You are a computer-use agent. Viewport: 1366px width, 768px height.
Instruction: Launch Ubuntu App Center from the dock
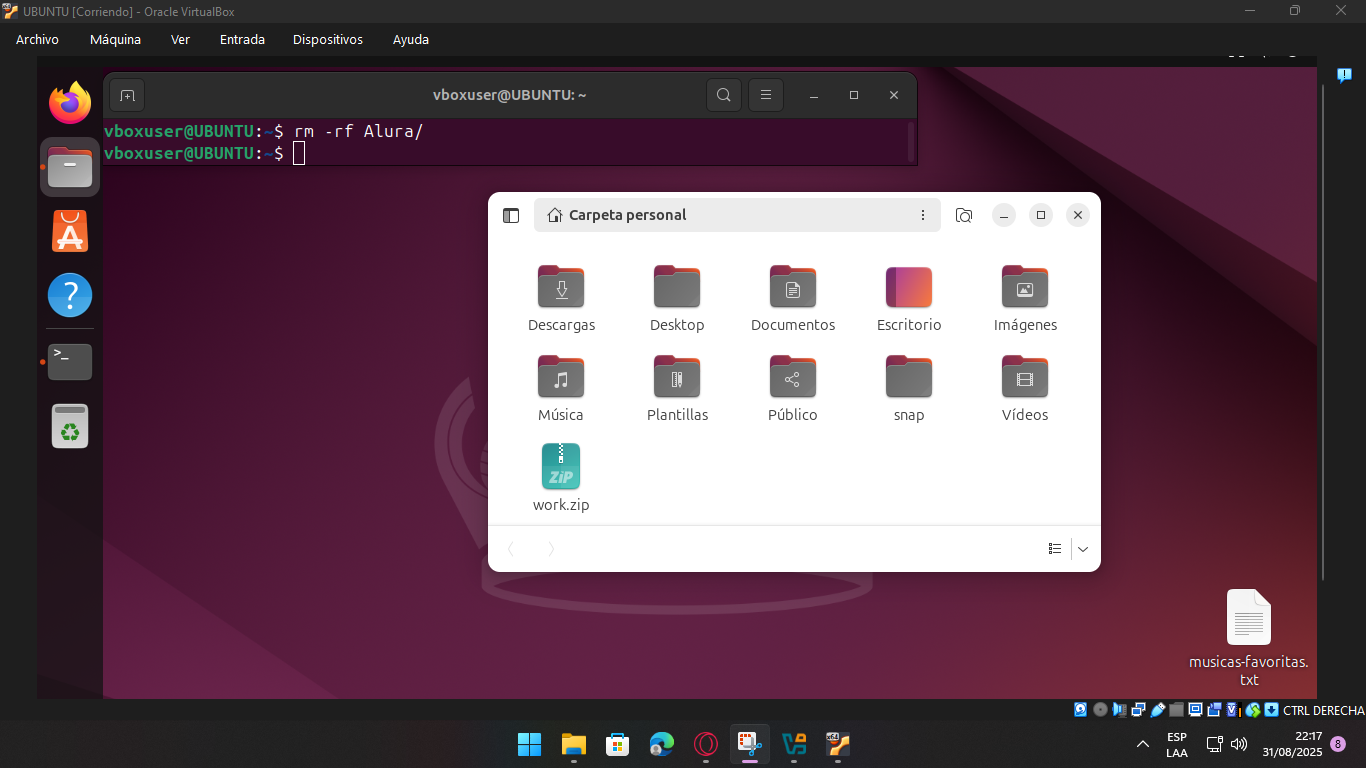pos(70,231)
